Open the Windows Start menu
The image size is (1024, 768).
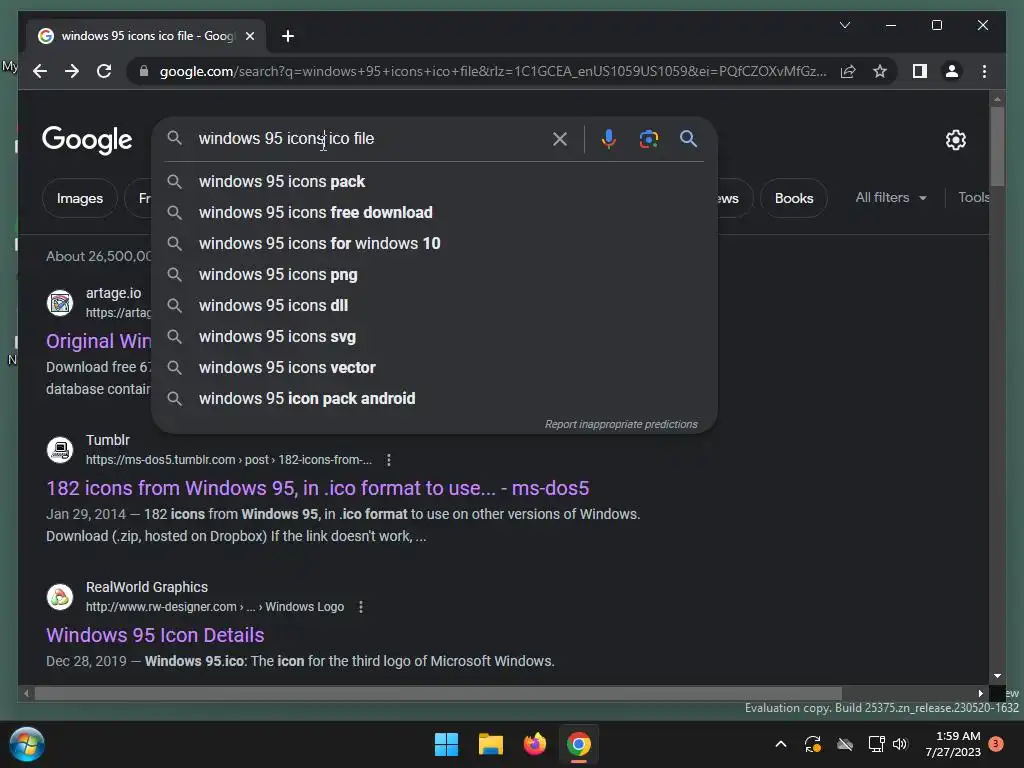coord(447,744)
